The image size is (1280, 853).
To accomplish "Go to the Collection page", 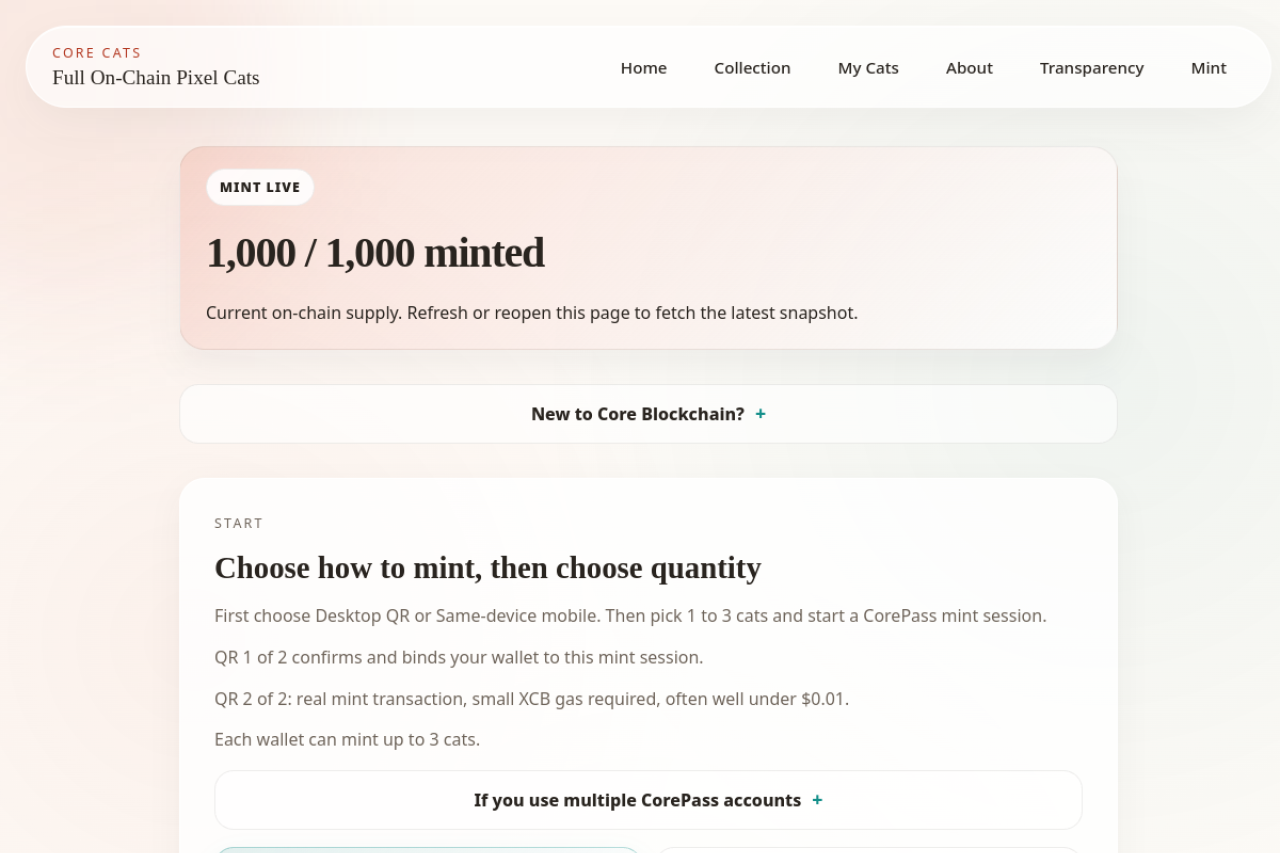I will coord(752,68).
